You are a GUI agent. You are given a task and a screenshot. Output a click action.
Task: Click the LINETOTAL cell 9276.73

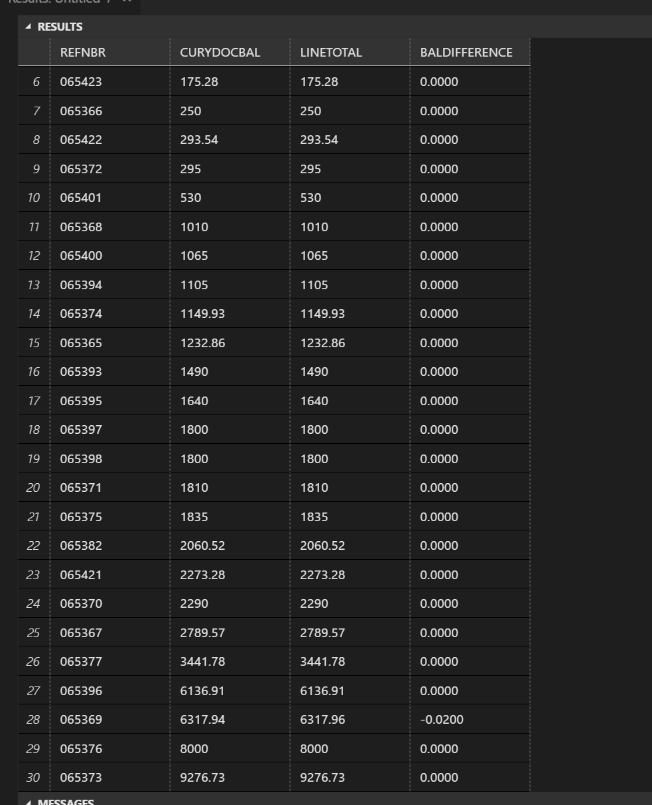pos(326,777)
